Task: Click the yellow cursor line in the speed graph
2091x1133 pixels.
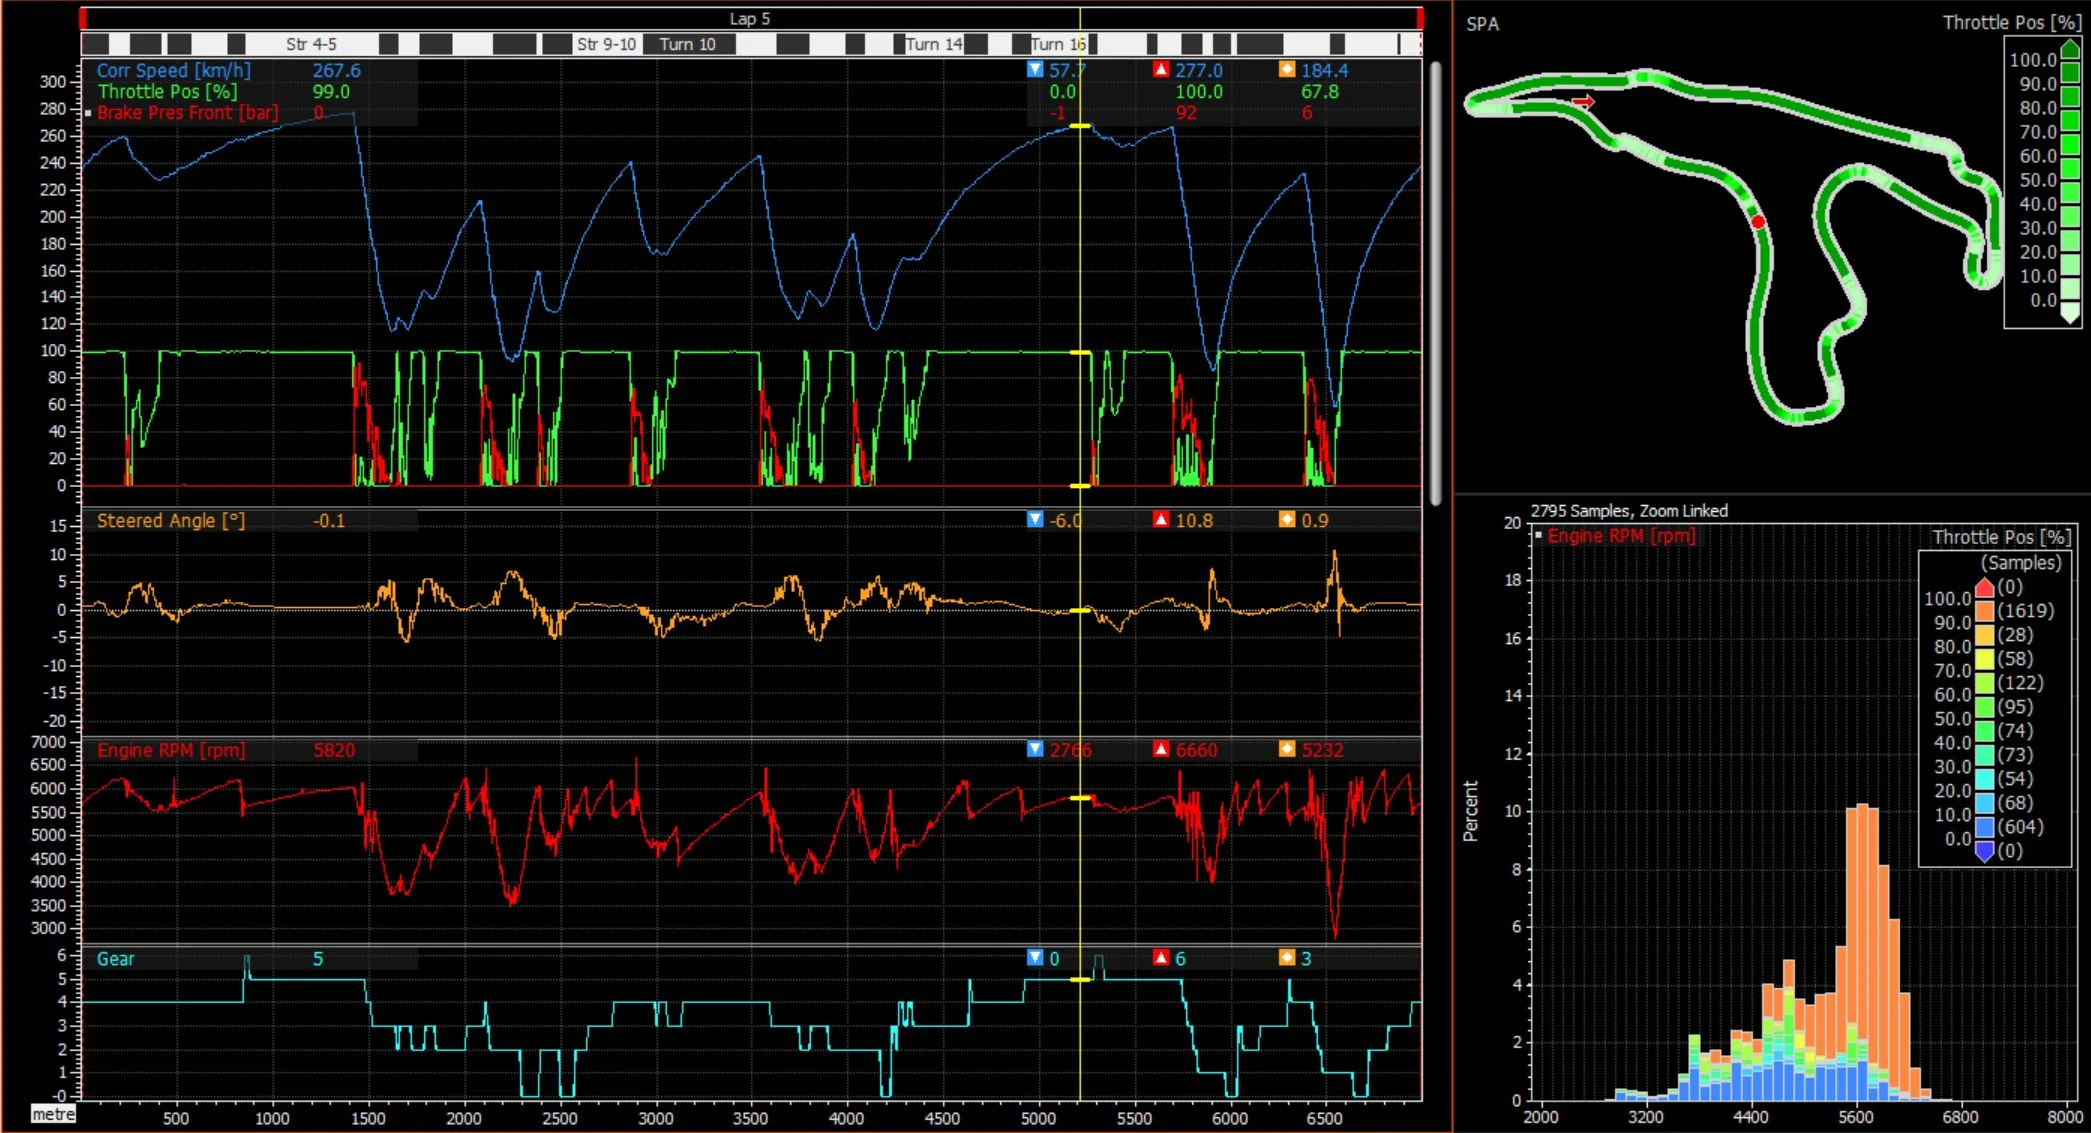Action: [1078, 250]
